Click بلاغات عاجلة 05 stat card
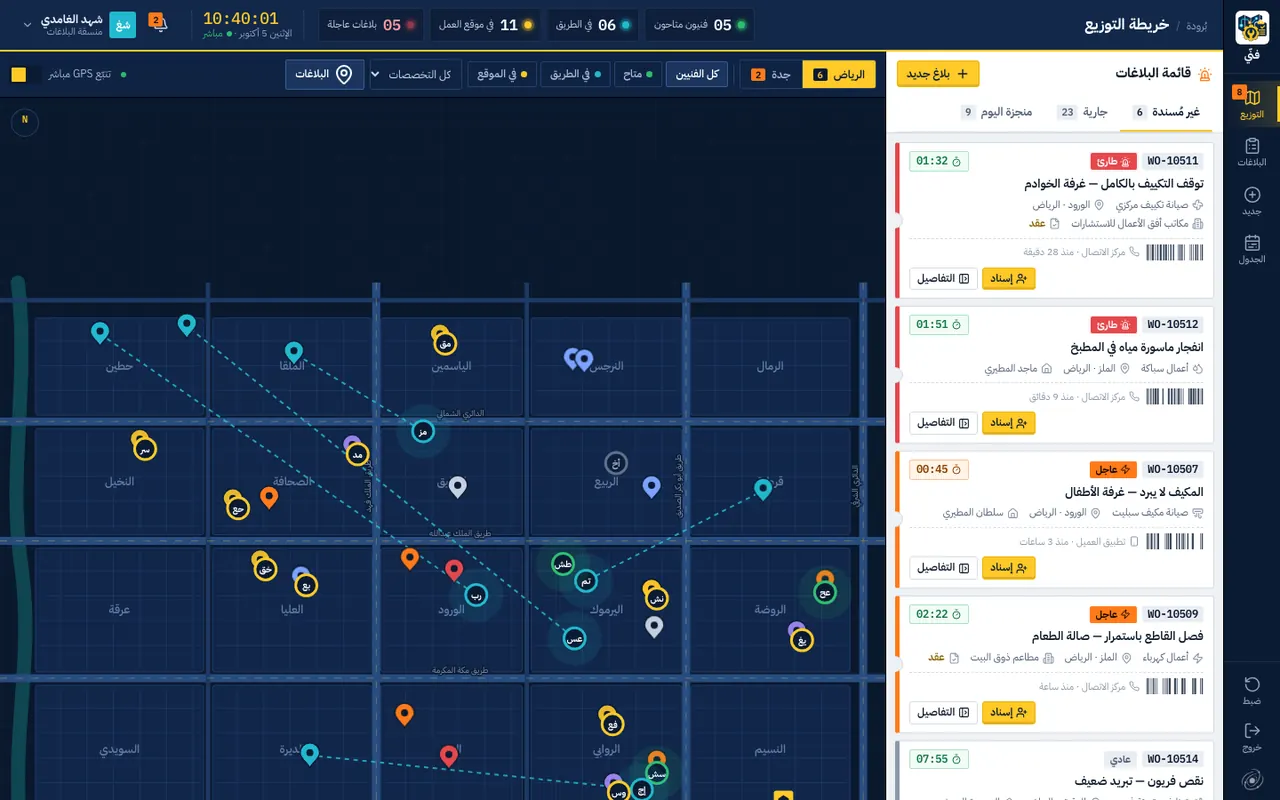This screenshot has width=1280, height=800. (x=371, y=25)
